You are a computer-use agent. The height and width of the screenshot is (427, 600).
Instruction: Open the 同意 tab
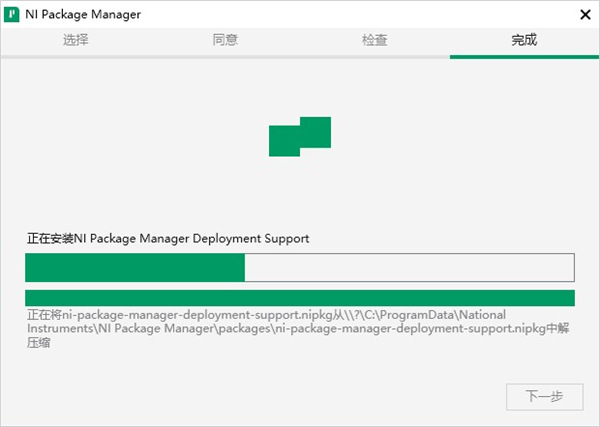coord(225,40)
